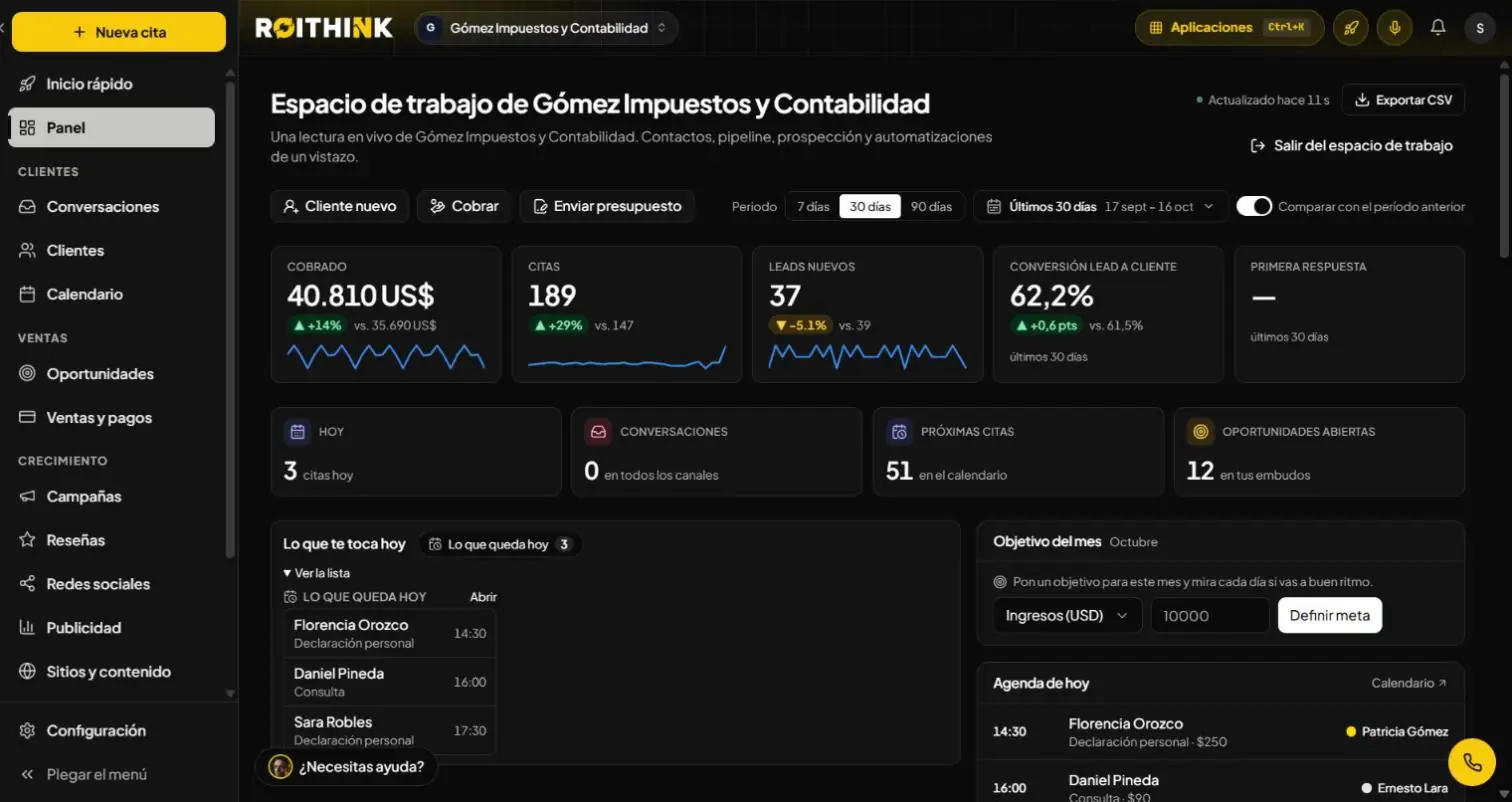1512x802 pixels.
Task: Click Abrir next to Lo que queda hoy
Action: click(x=483, y=597)
